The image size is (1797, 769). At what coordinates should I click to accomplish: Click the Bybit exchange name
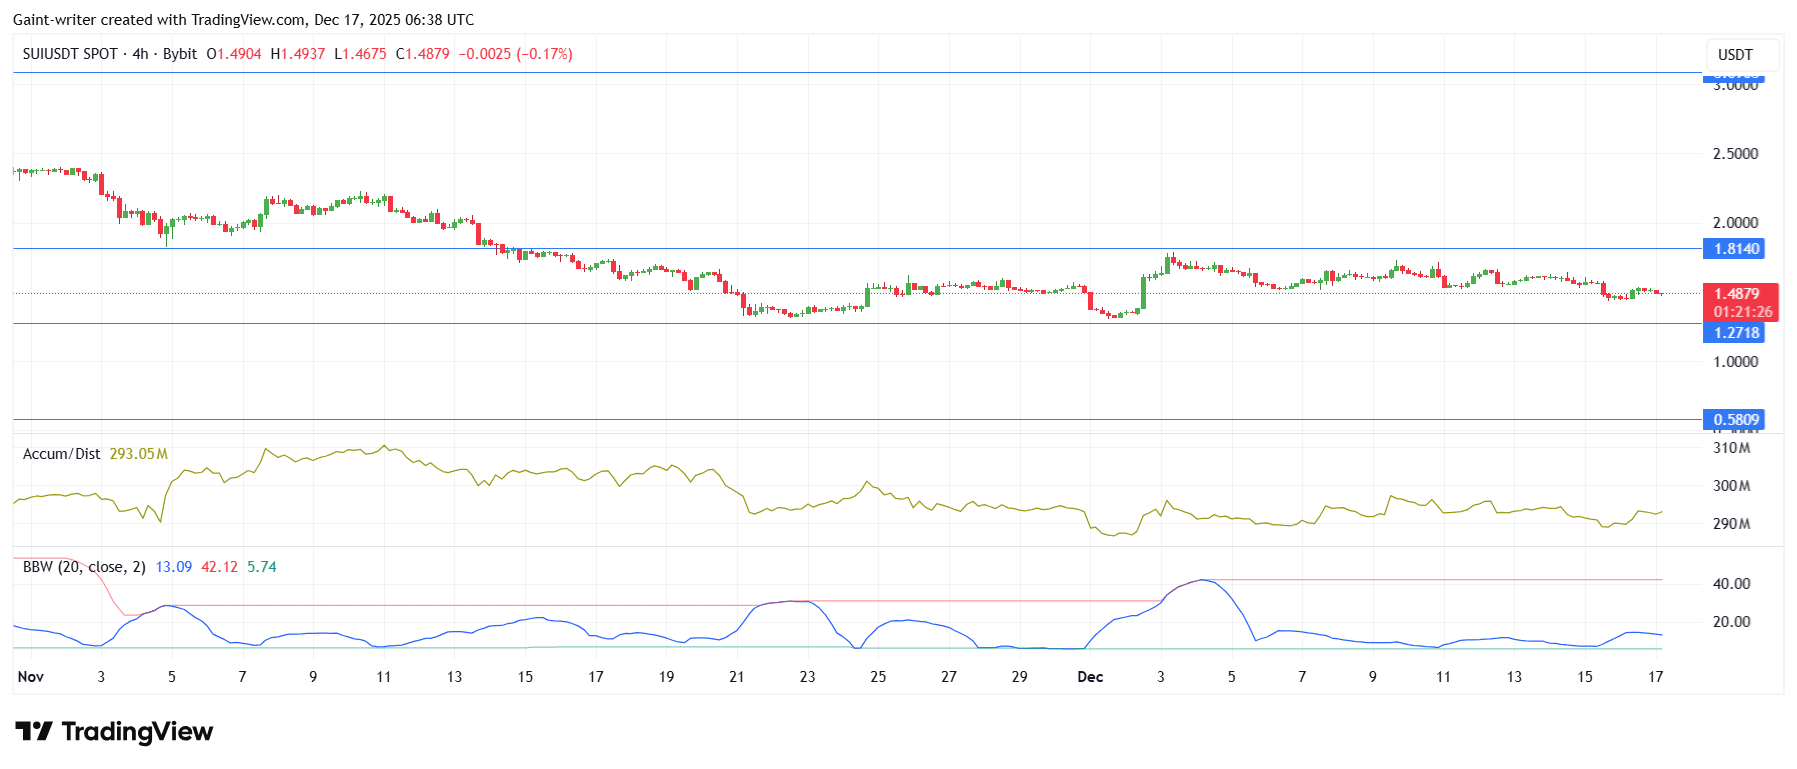pyautogui.click(x=180, y=54)
